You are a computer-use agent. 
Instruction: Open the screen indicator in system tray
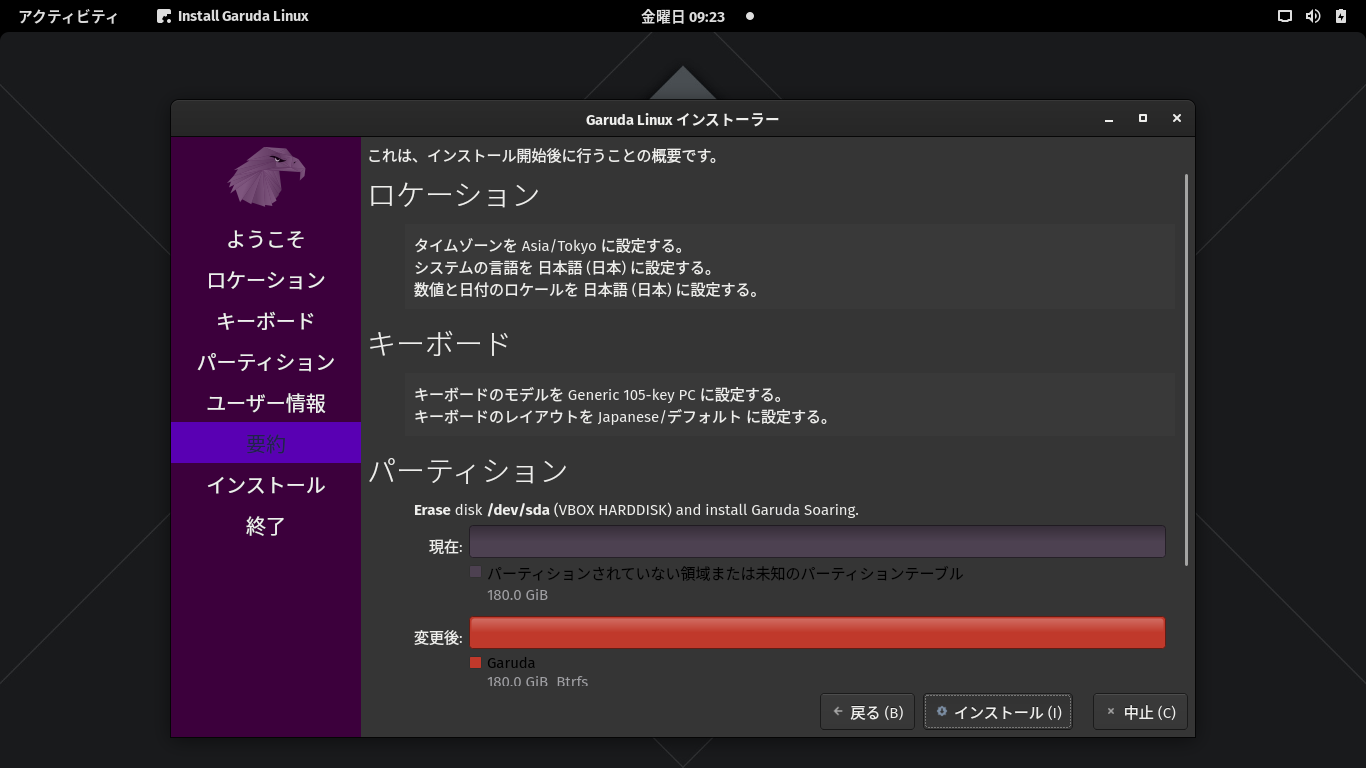pyautogui.click(x=1285, y=16)
